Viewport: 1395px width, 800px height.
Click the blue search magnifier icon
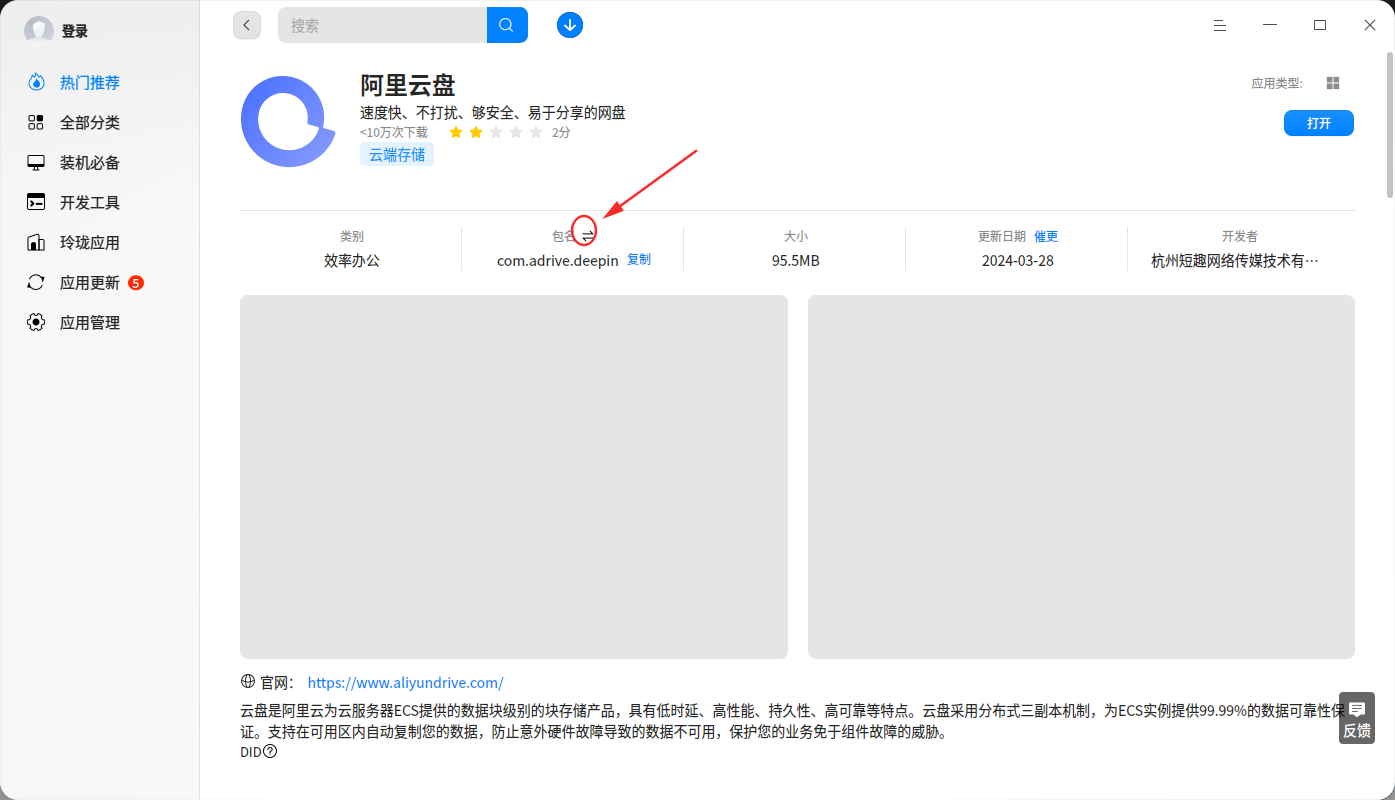(x=507, y=25)
